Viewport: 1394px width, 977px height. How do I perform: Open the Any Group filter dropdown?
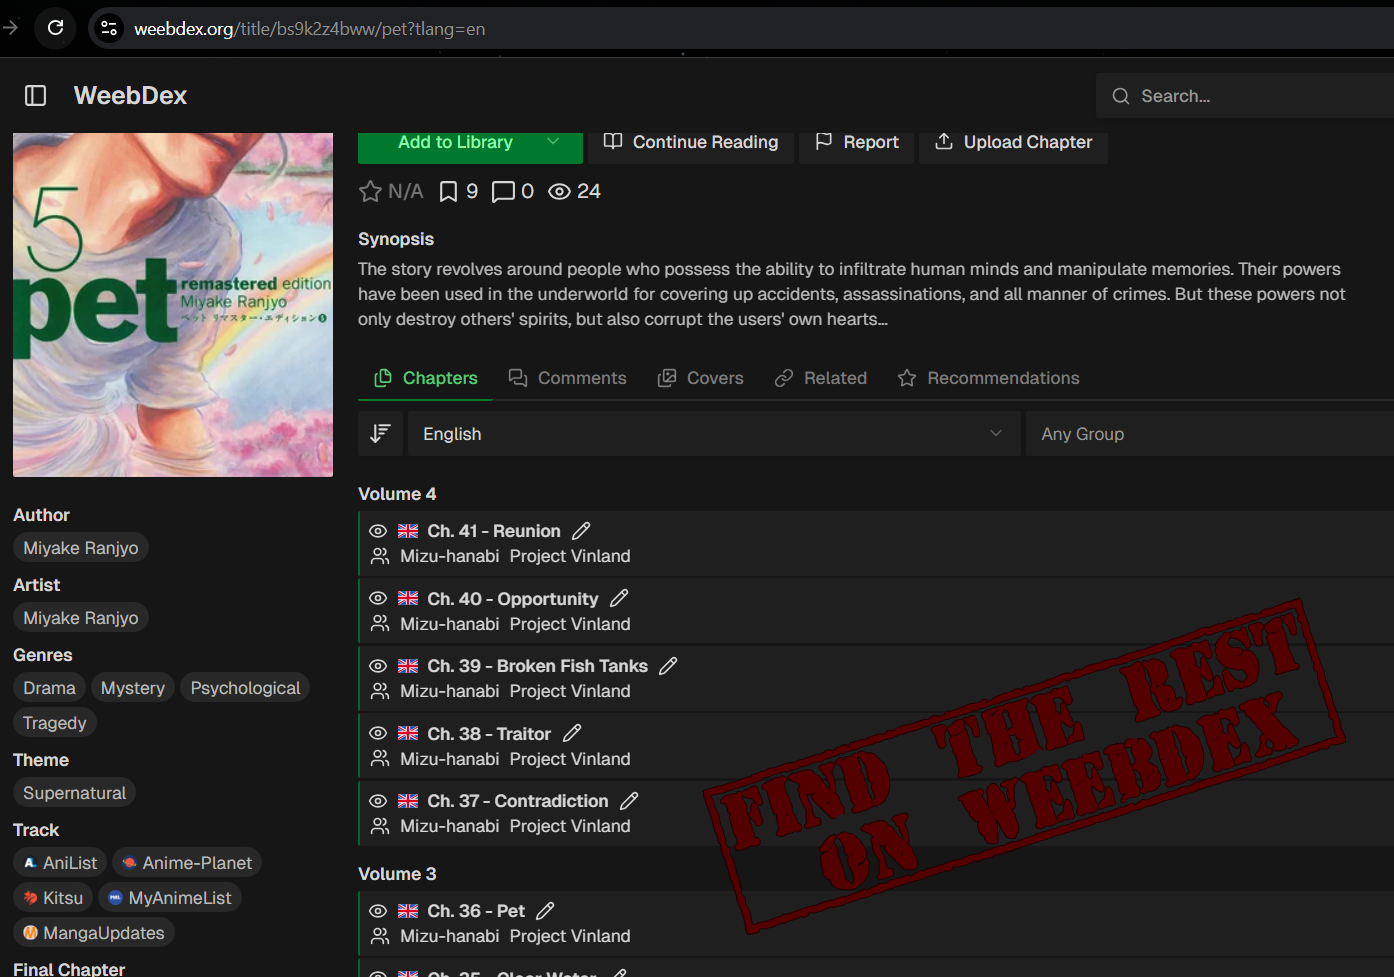1208,434
